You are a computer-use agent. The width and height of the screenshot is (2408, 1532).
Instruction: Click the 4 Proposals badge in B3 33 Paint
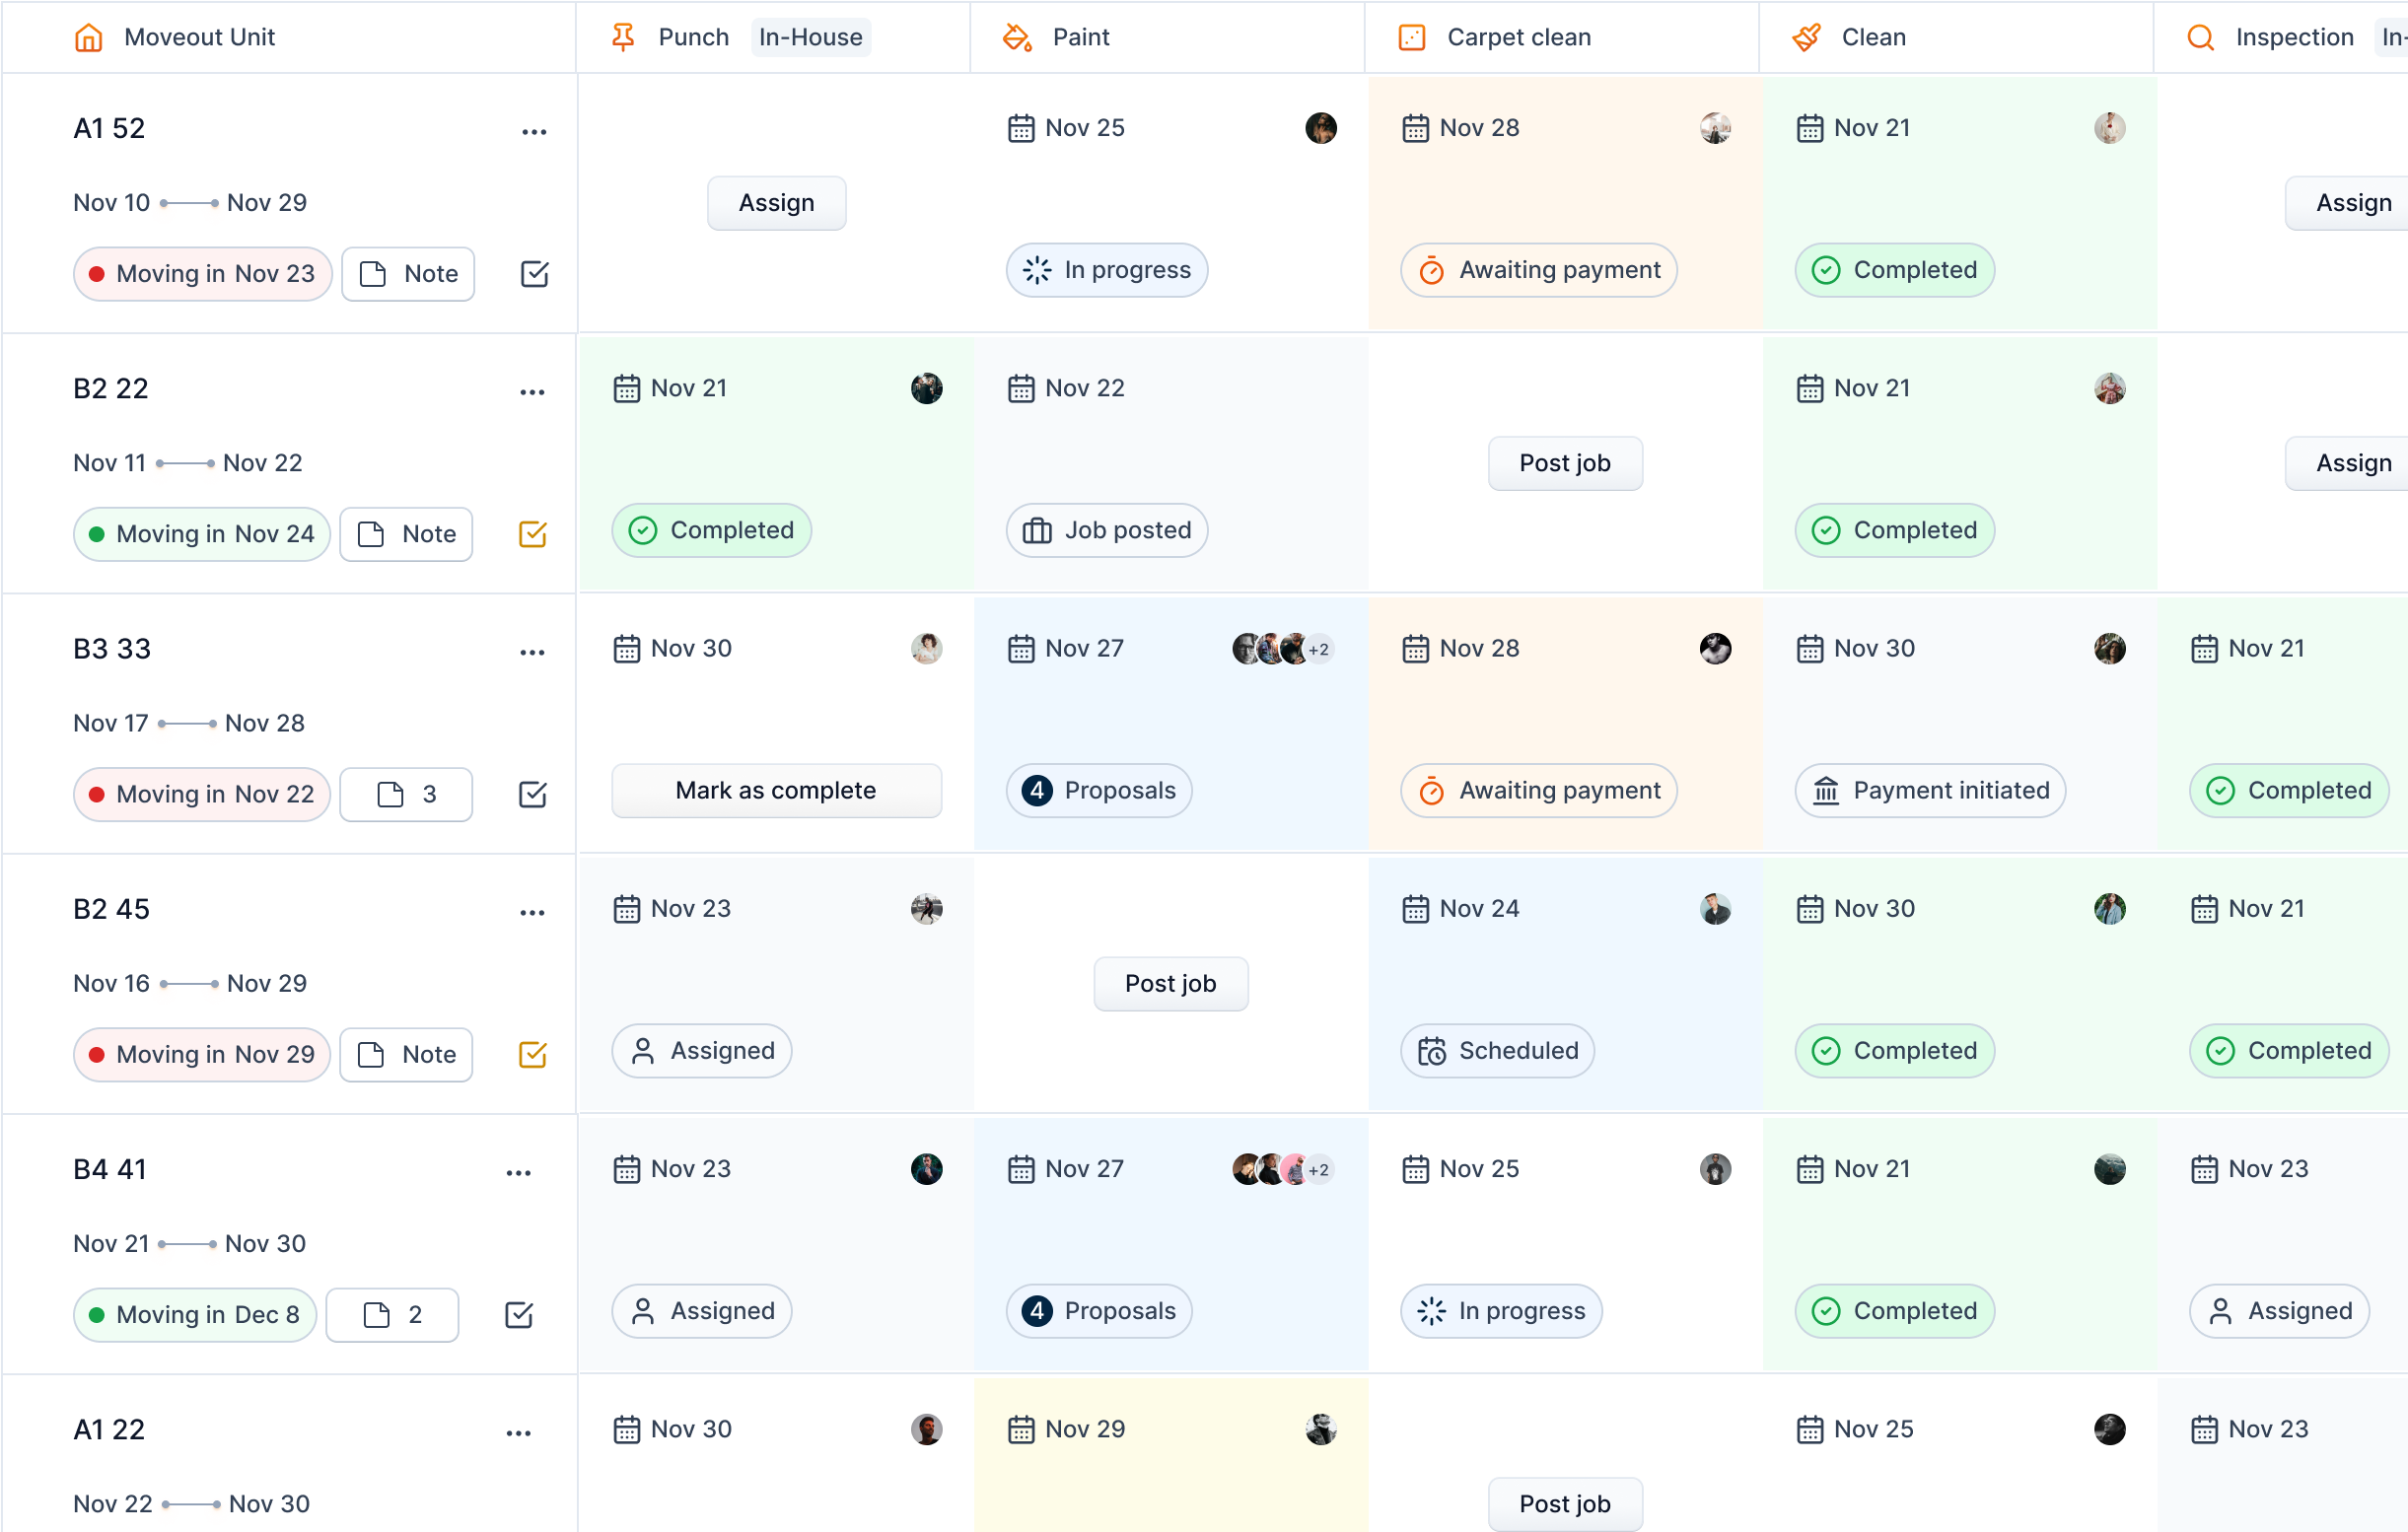[x=1098, y=791]
